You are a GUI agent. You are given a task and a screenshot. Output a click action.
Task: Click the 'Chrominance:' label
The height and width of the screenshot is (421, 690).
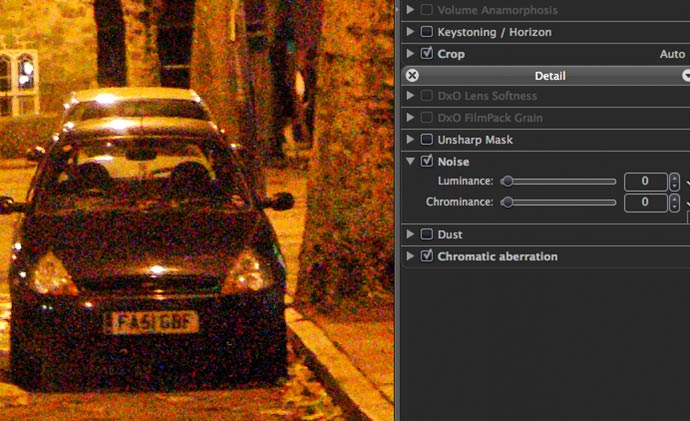coord(459,202)
